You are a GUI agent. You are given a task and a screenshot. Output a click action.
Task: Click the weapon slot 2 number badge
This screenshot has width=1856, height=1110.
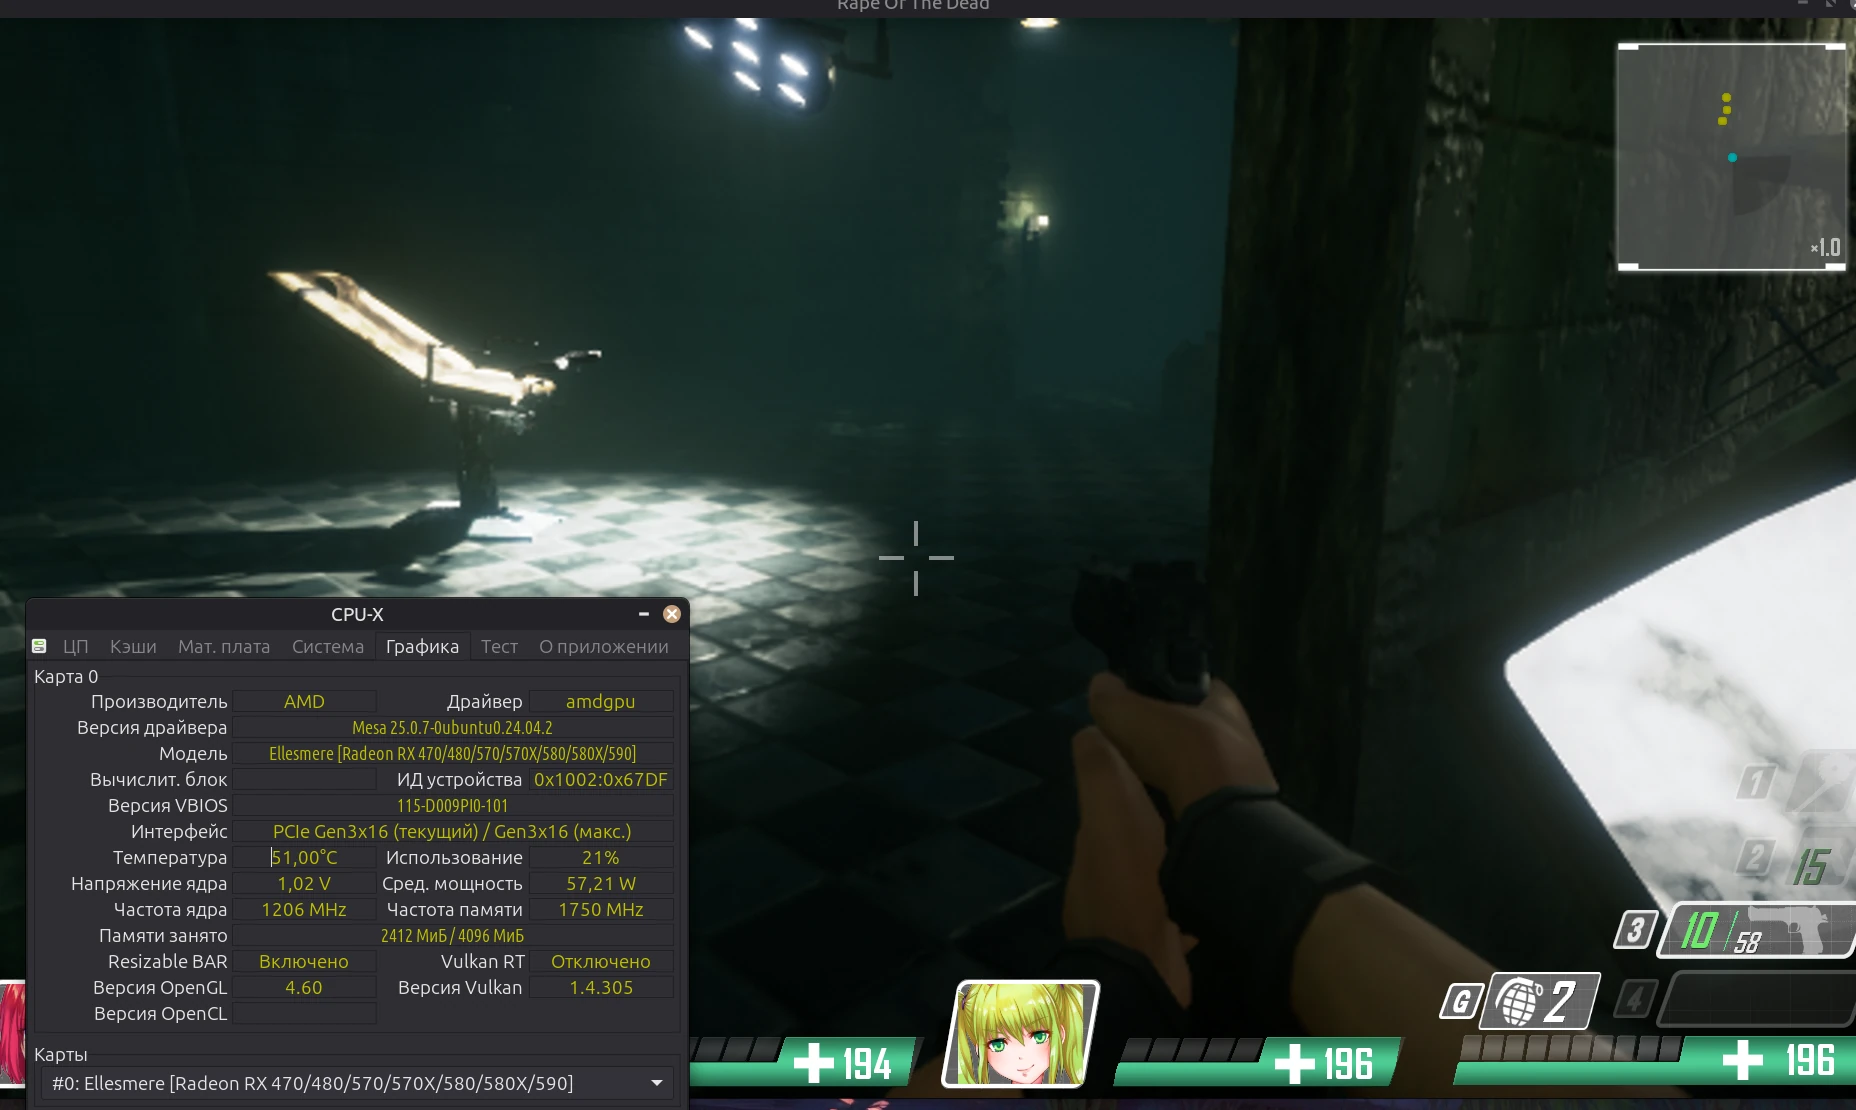[1756, 857]
